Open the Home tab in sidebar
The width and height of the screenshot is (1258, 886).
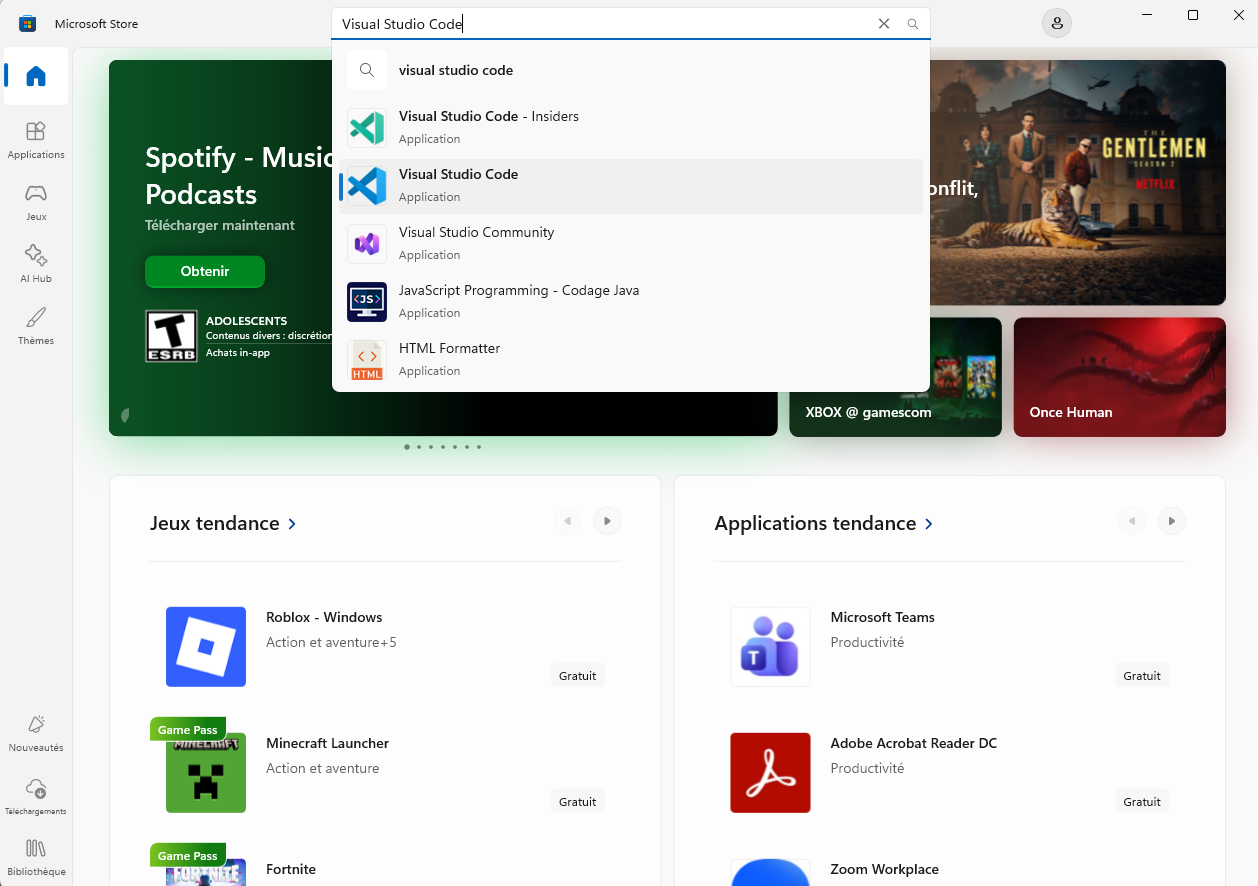click(x=36, y=76)
